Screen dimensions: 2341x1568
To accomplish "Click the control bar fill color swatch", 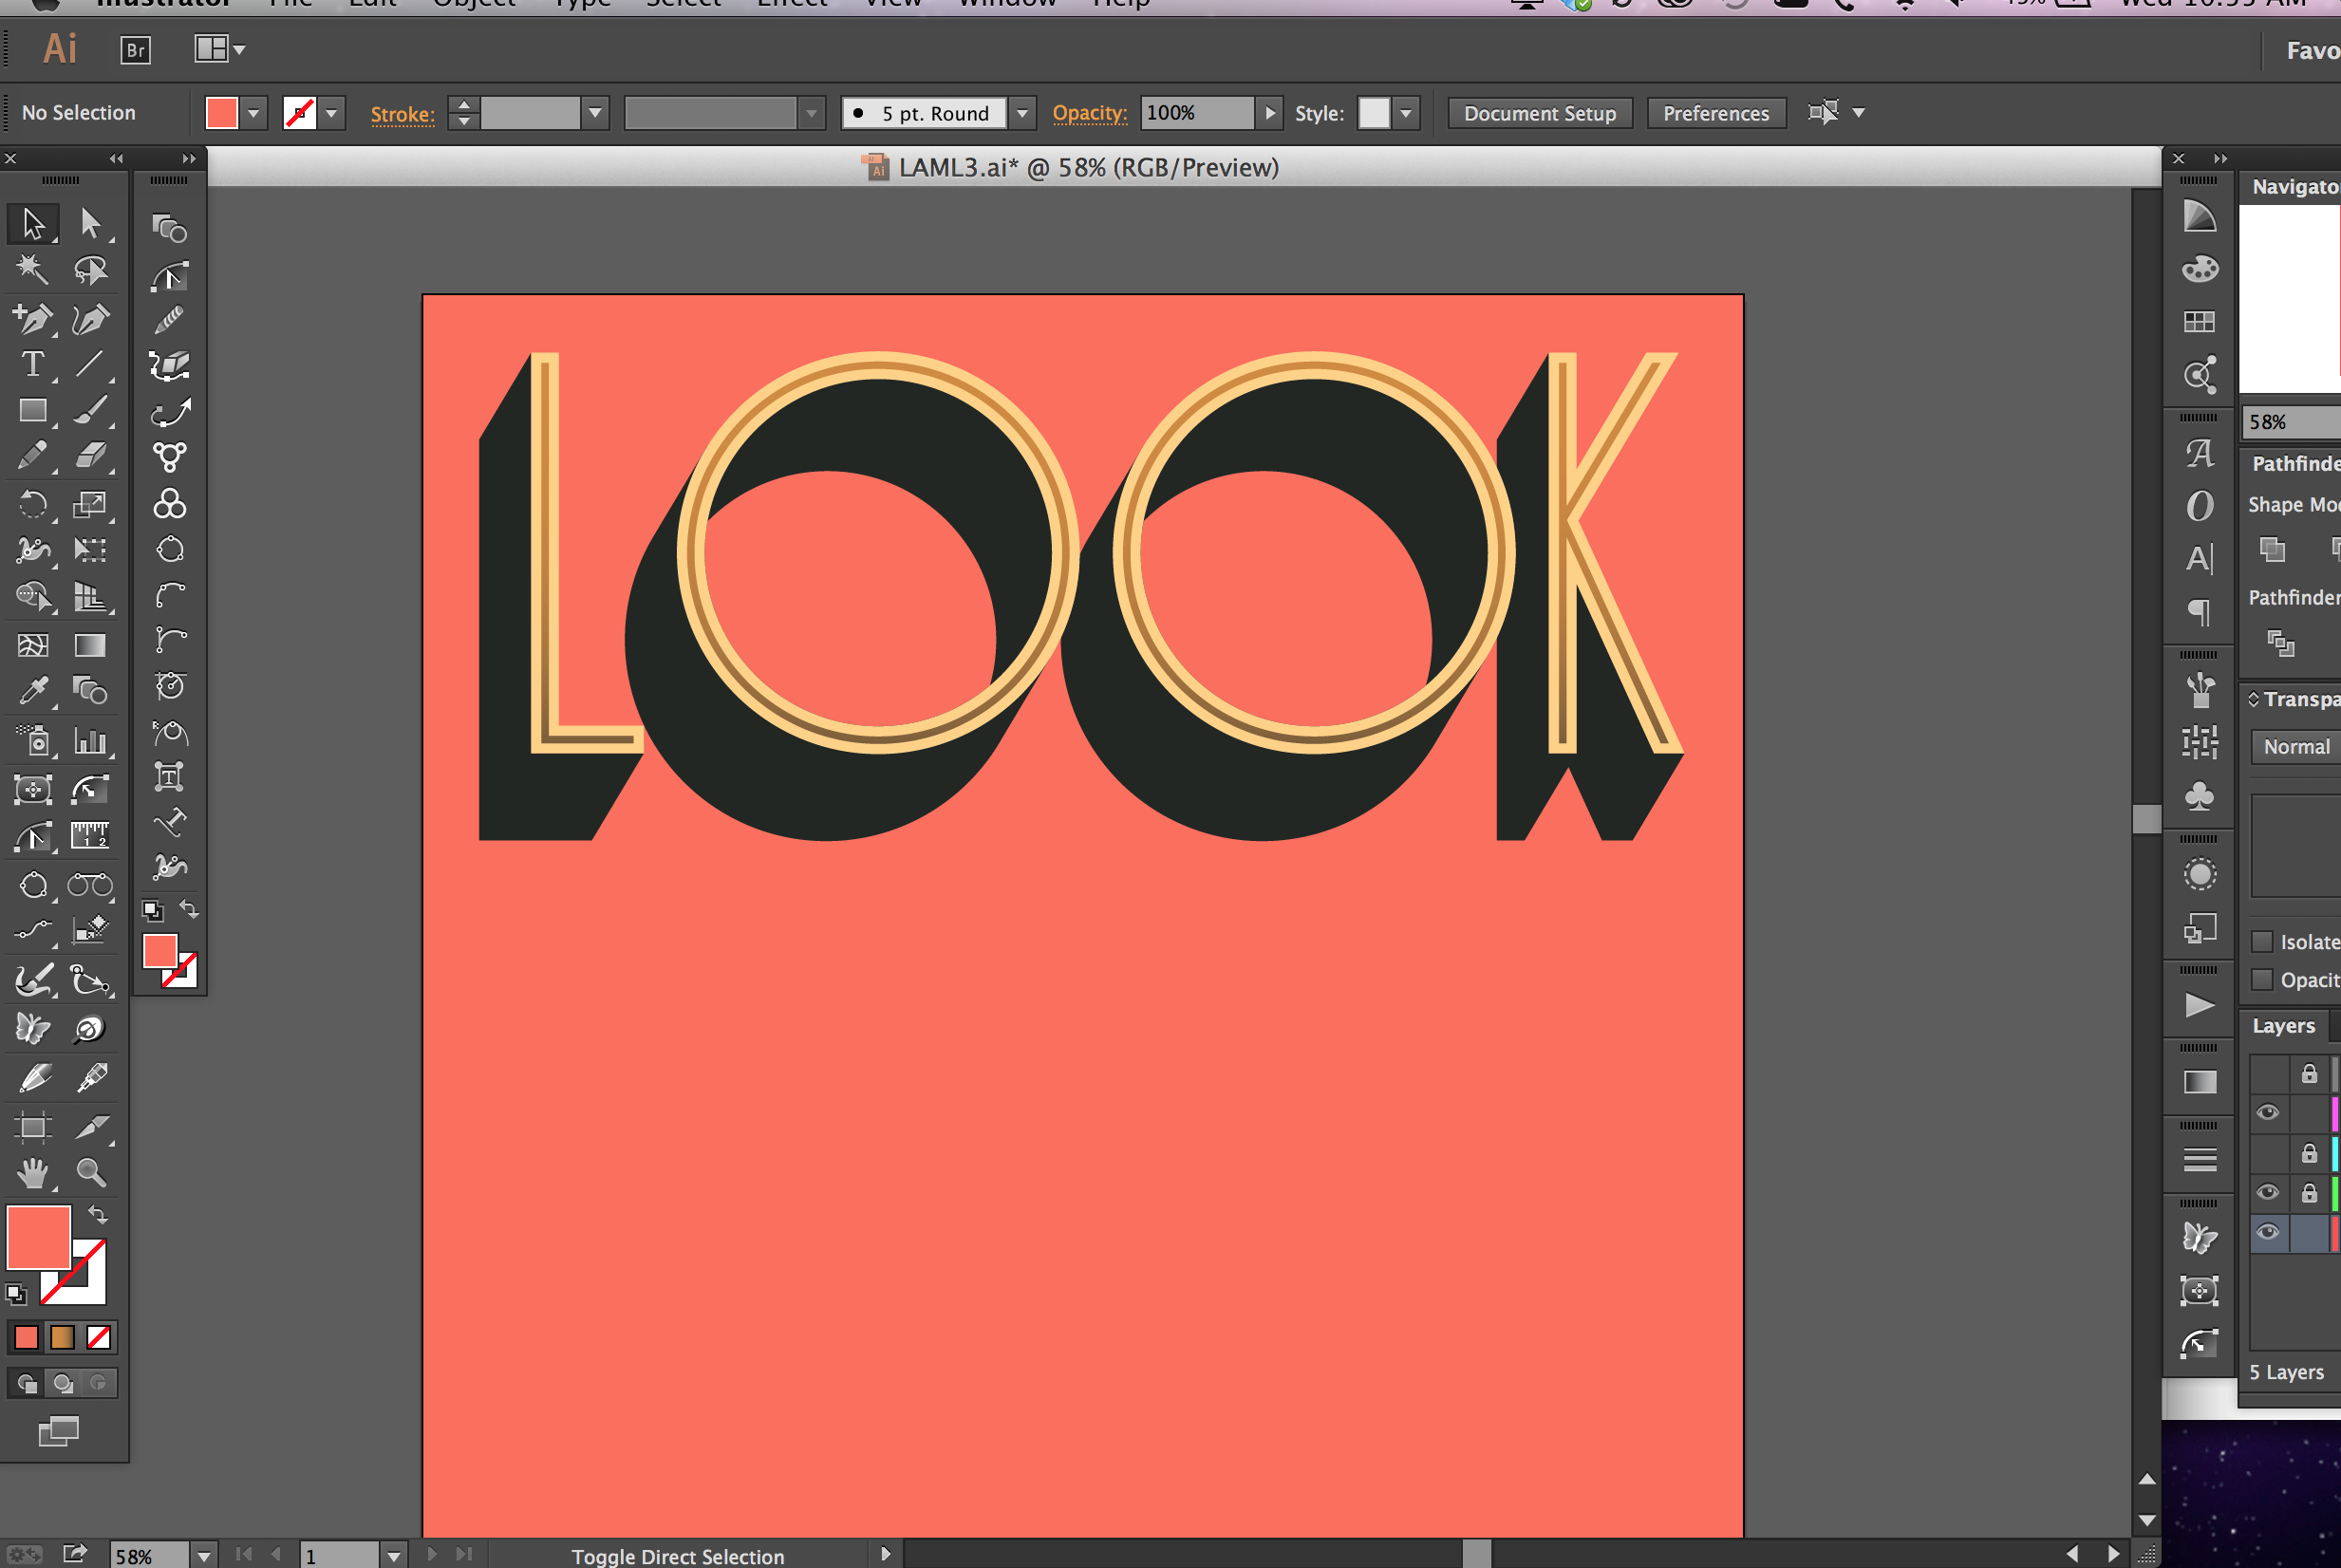I will (x=221, y=113).
